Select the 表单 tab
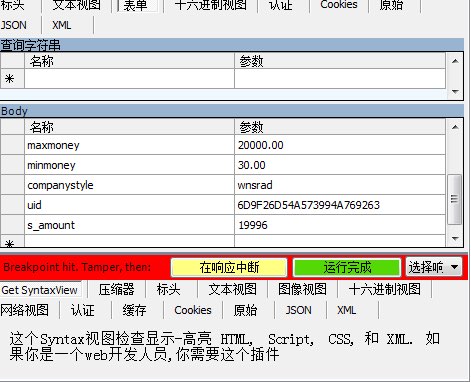471x382 pixels. tap(137, 6)
